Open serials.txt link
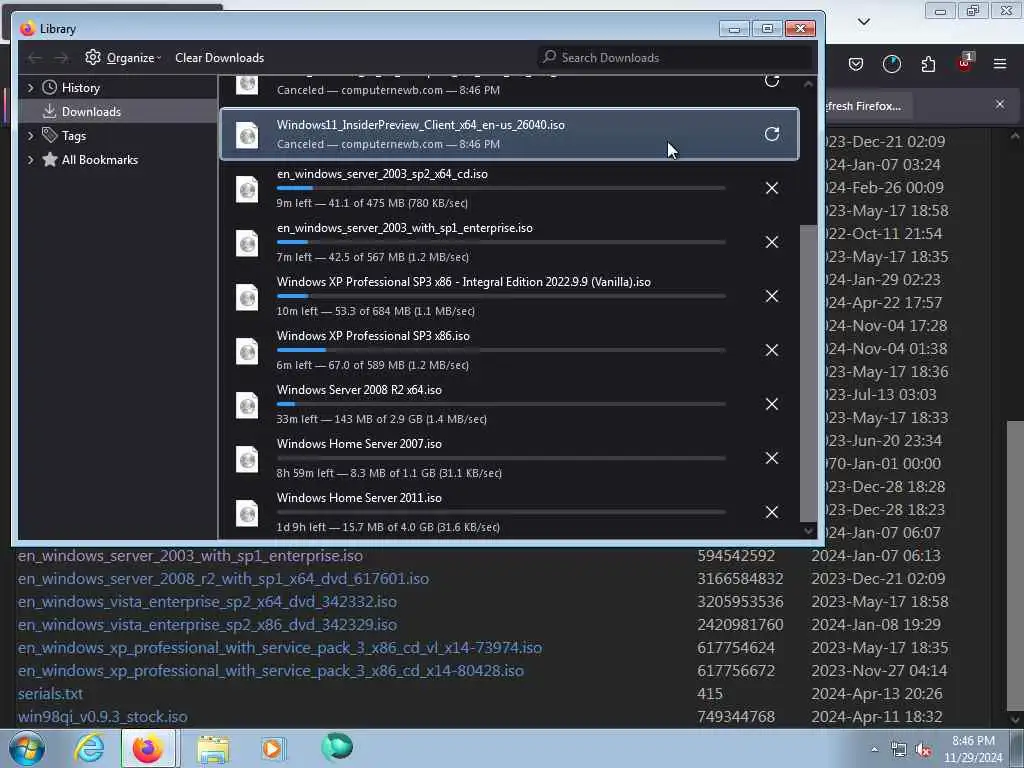The width and height of the screenshot is (1024, 768). 50,694
